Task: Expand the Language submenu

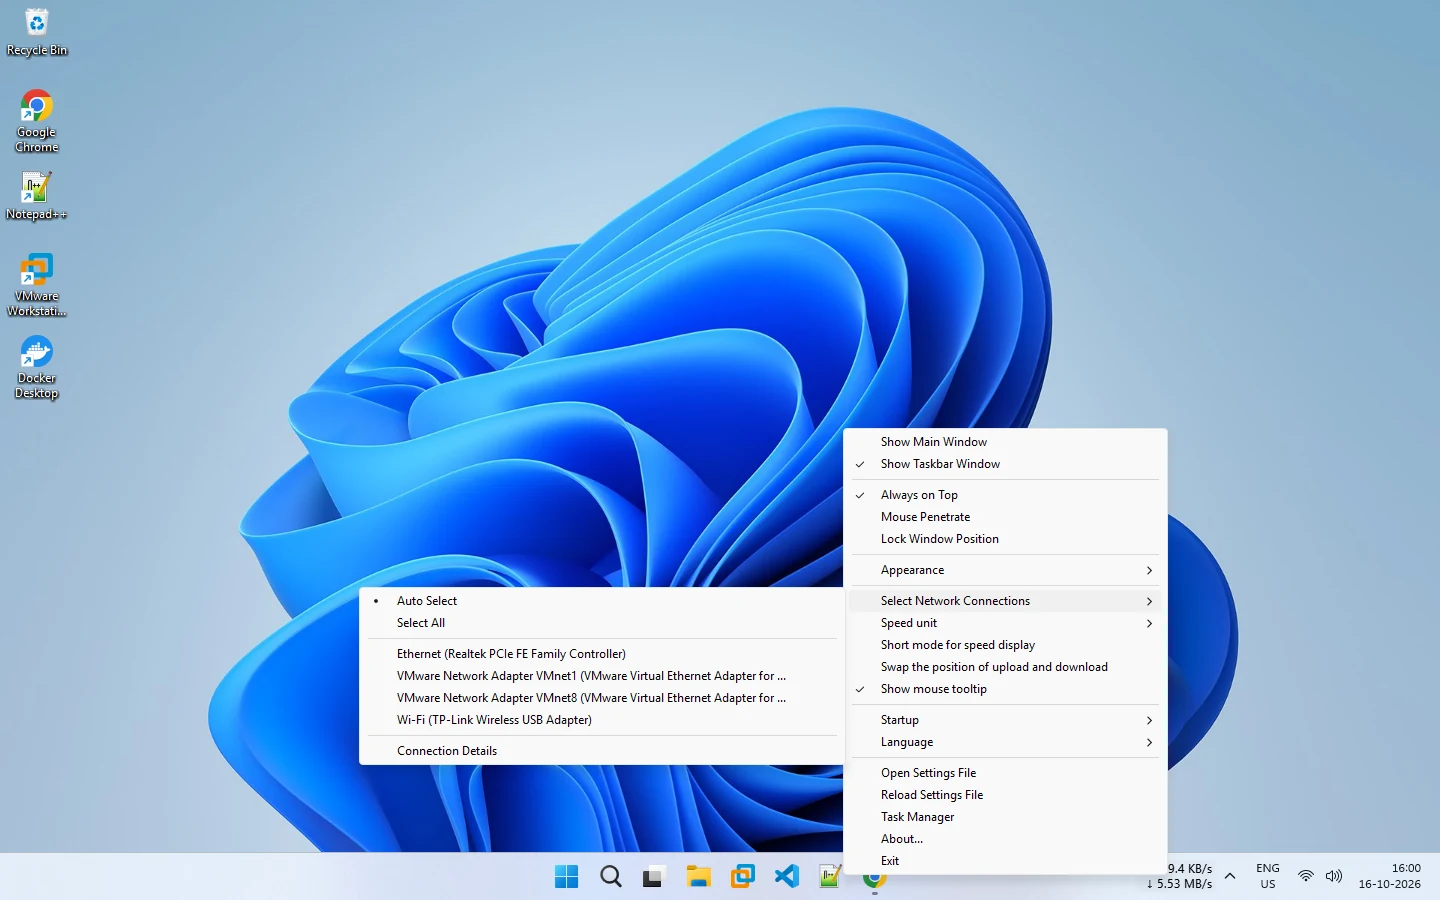Action: pyautogui.click(x=1005, y=742)
